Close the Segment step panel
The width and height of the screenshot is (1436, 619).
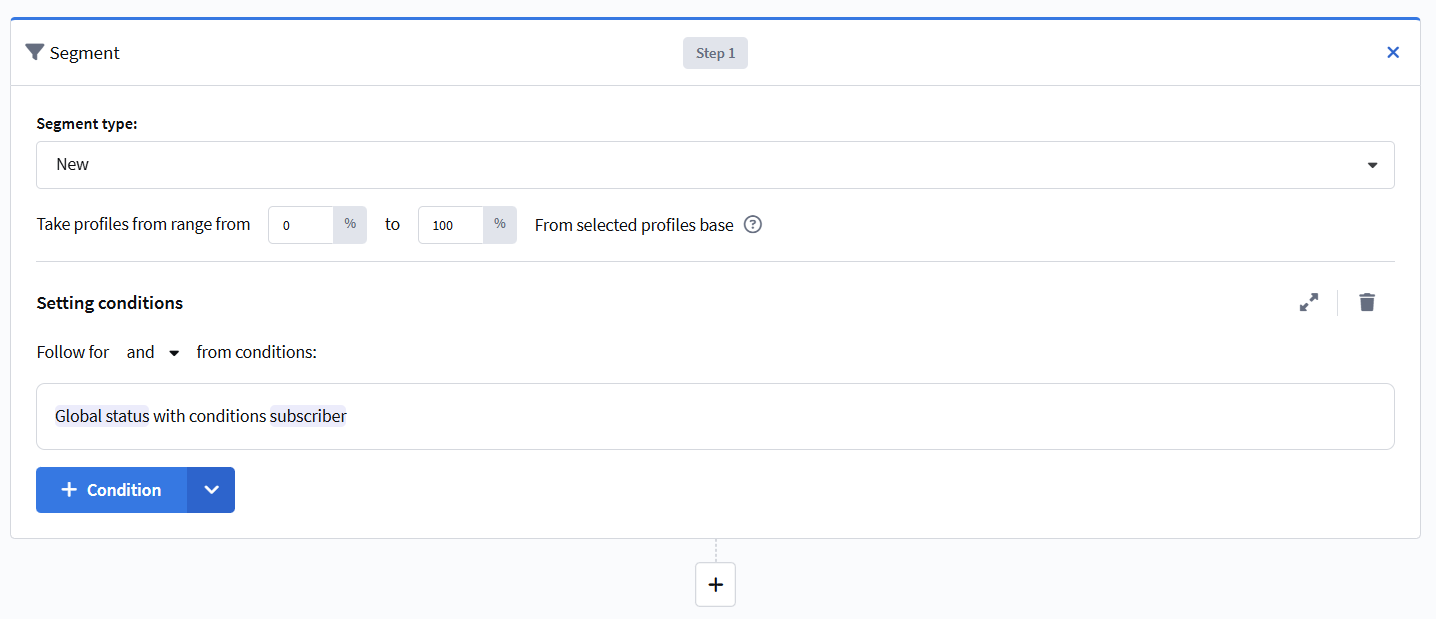pyautogui.click(x=1393, y=52)
